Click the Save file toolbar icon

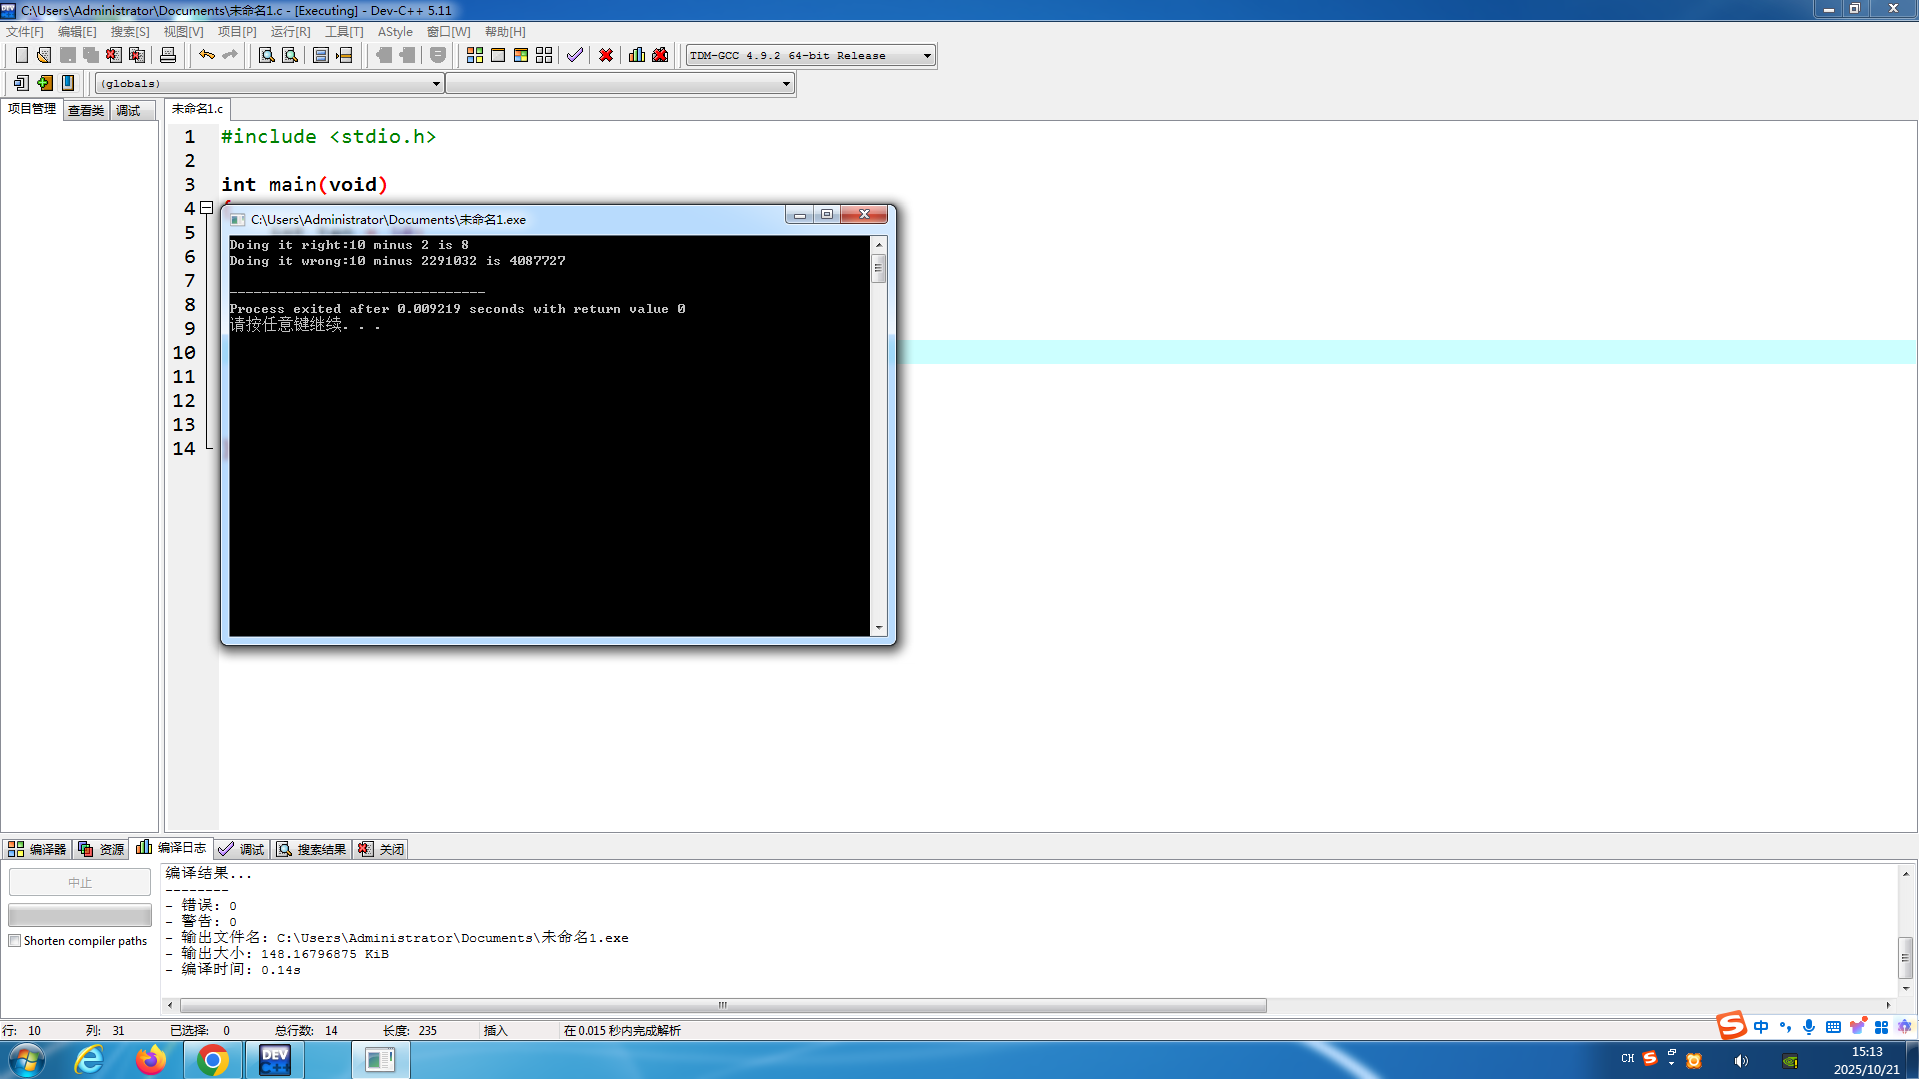(x=67, y=55)
